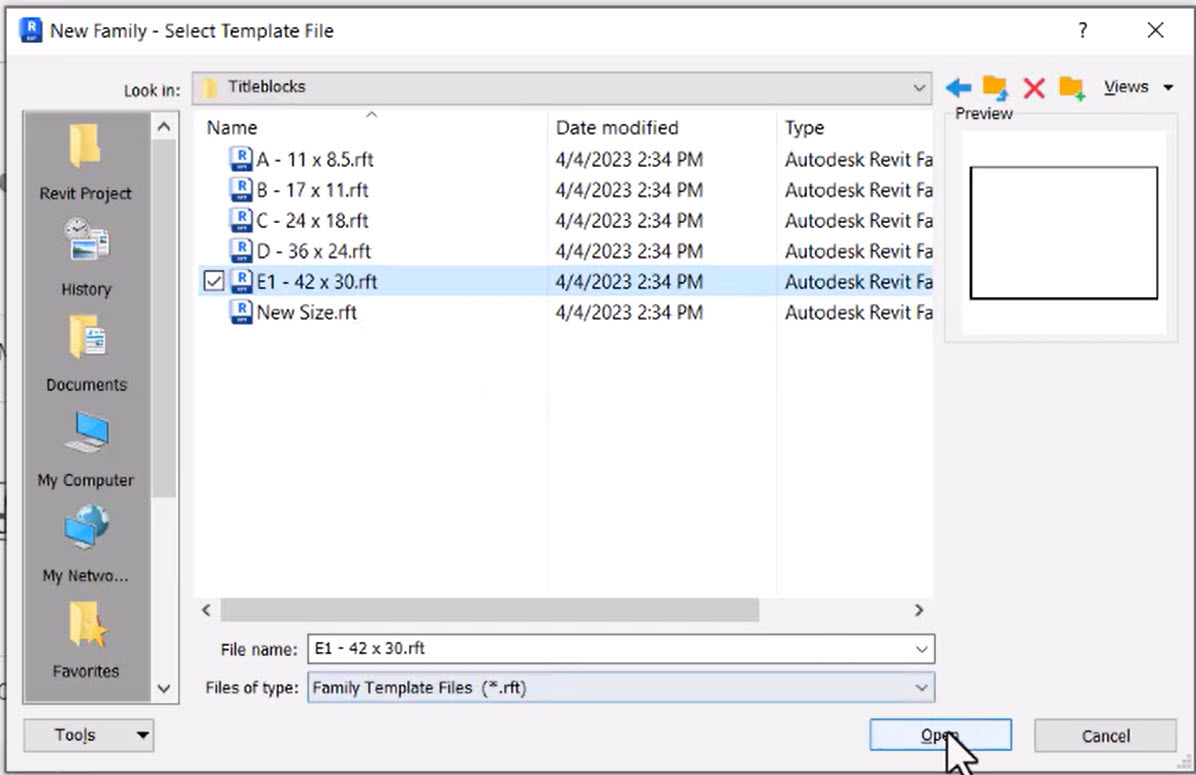Open the Revit Project places shortcut
The height and width of the screenshot is (775, 1196).
tap(85, 162)
